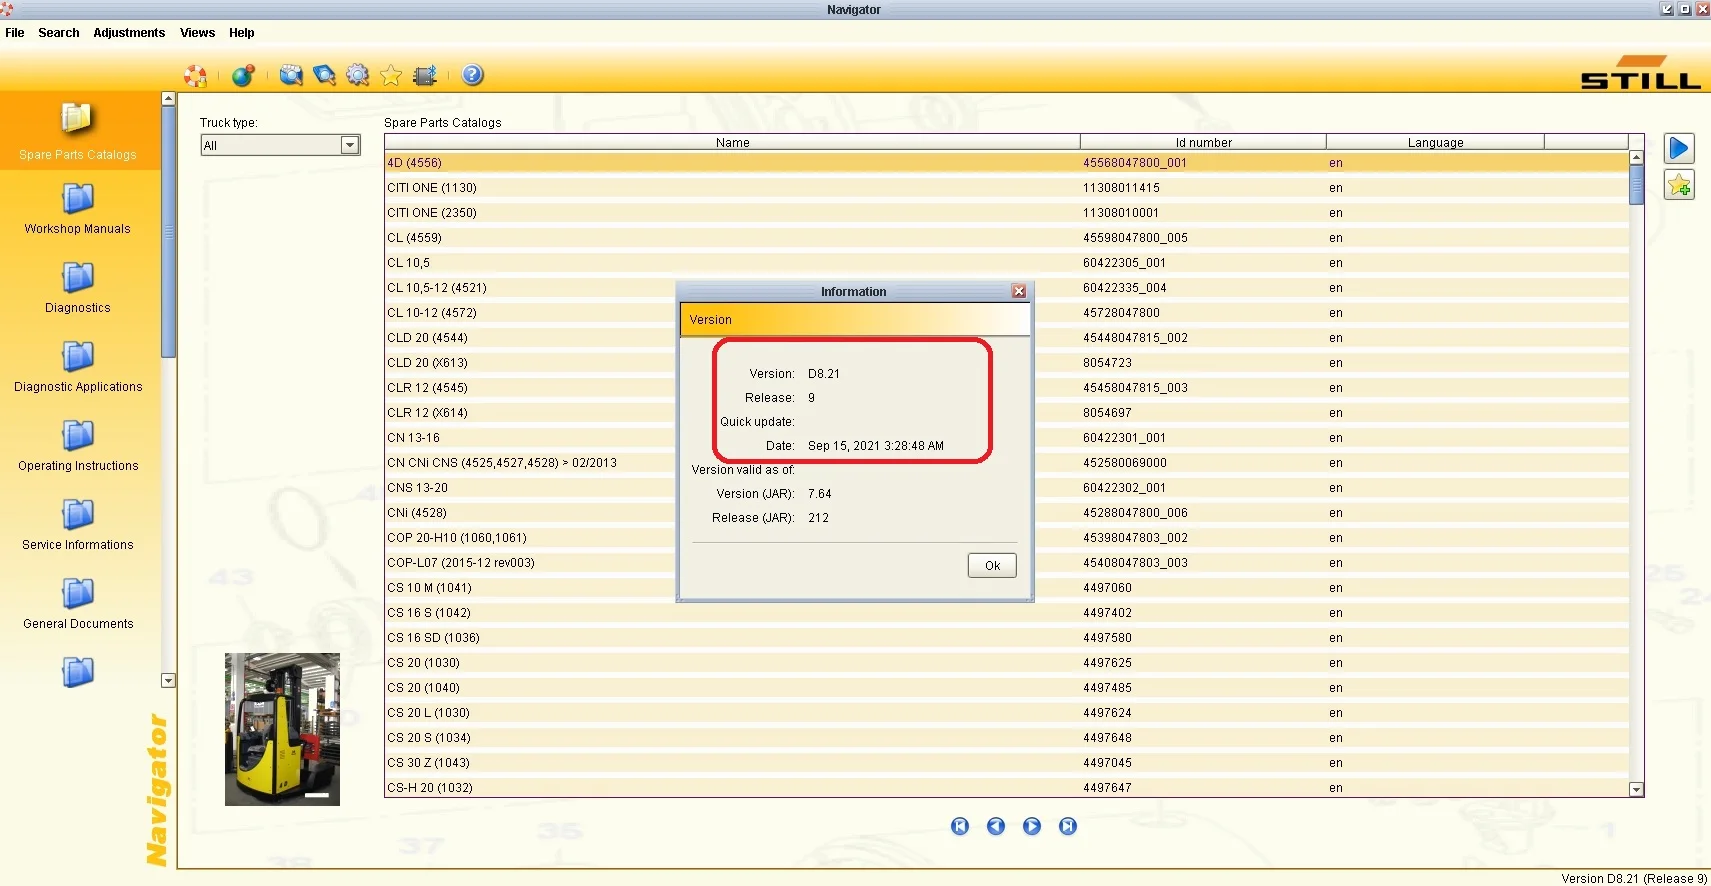
Task: Open the Views menu
Action: pyautogui.click(x=198, y=33)
